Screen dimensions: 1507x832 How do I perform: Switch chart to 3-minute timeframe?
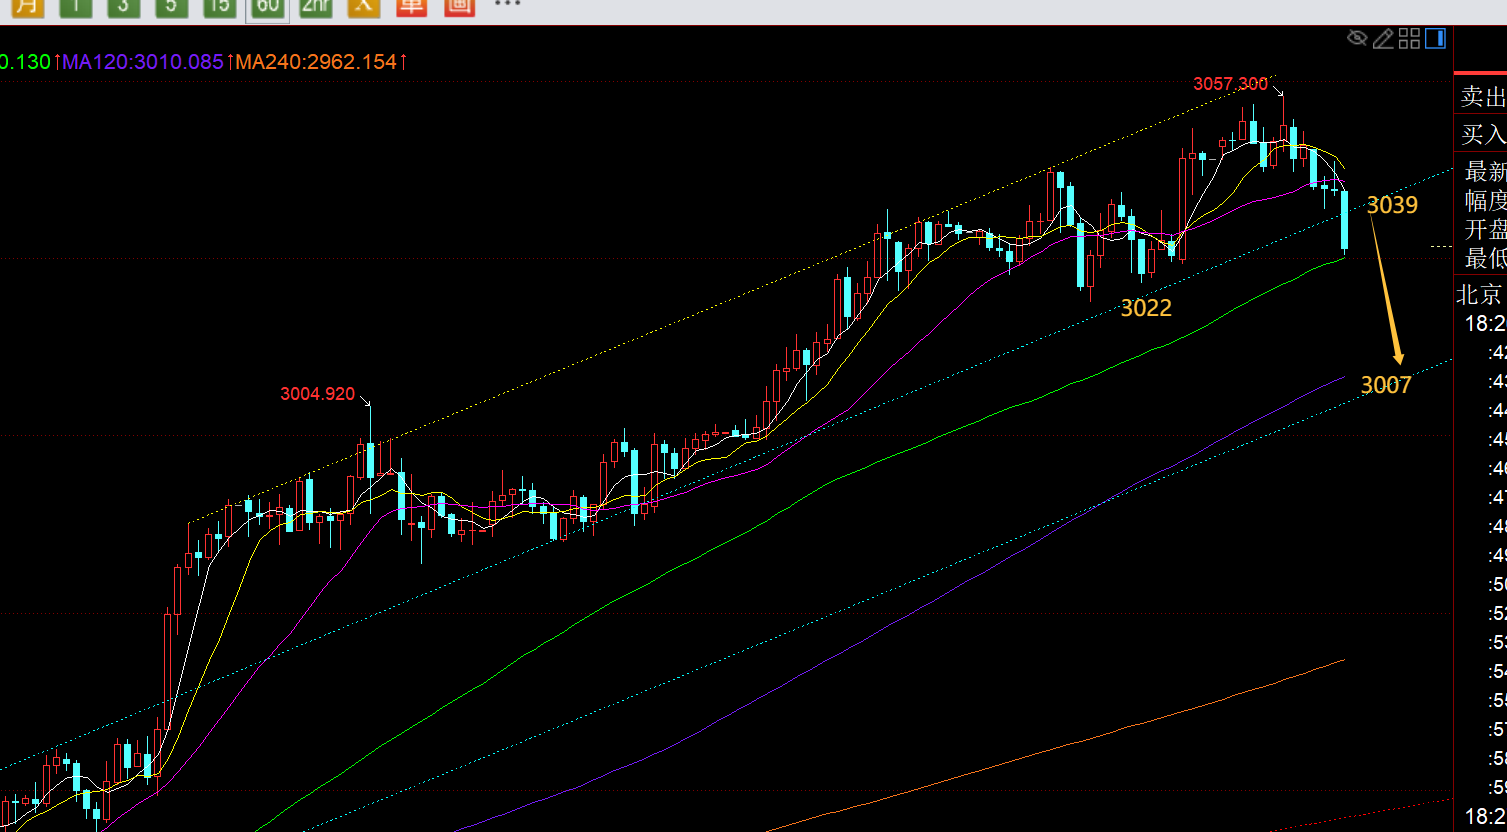point(123,6)
